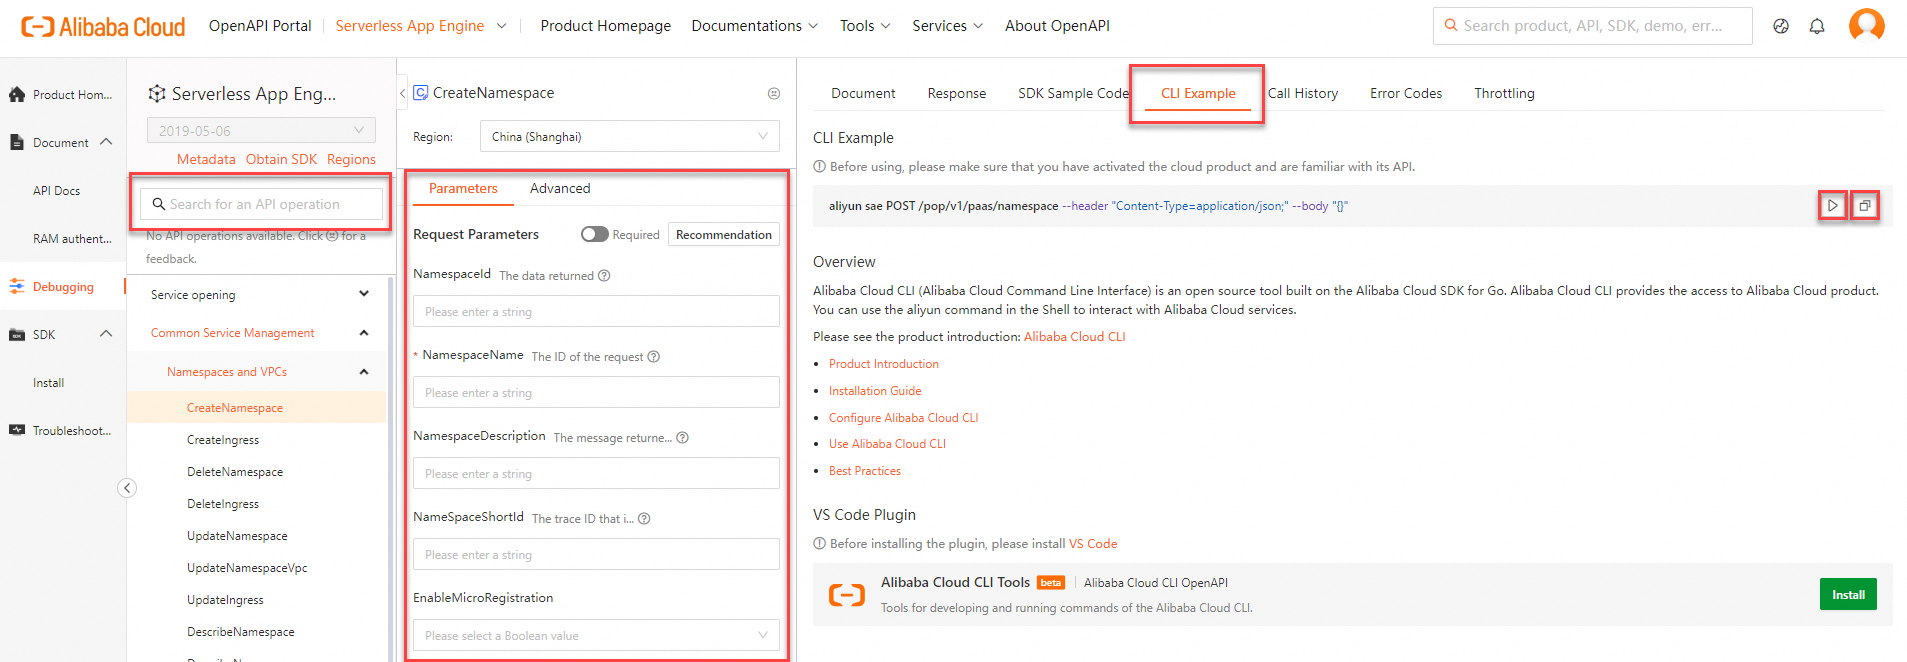Select DeleteNamespace in the API list
The width and height of the screenshot is (1907, 662).
(x=235, y=472)
